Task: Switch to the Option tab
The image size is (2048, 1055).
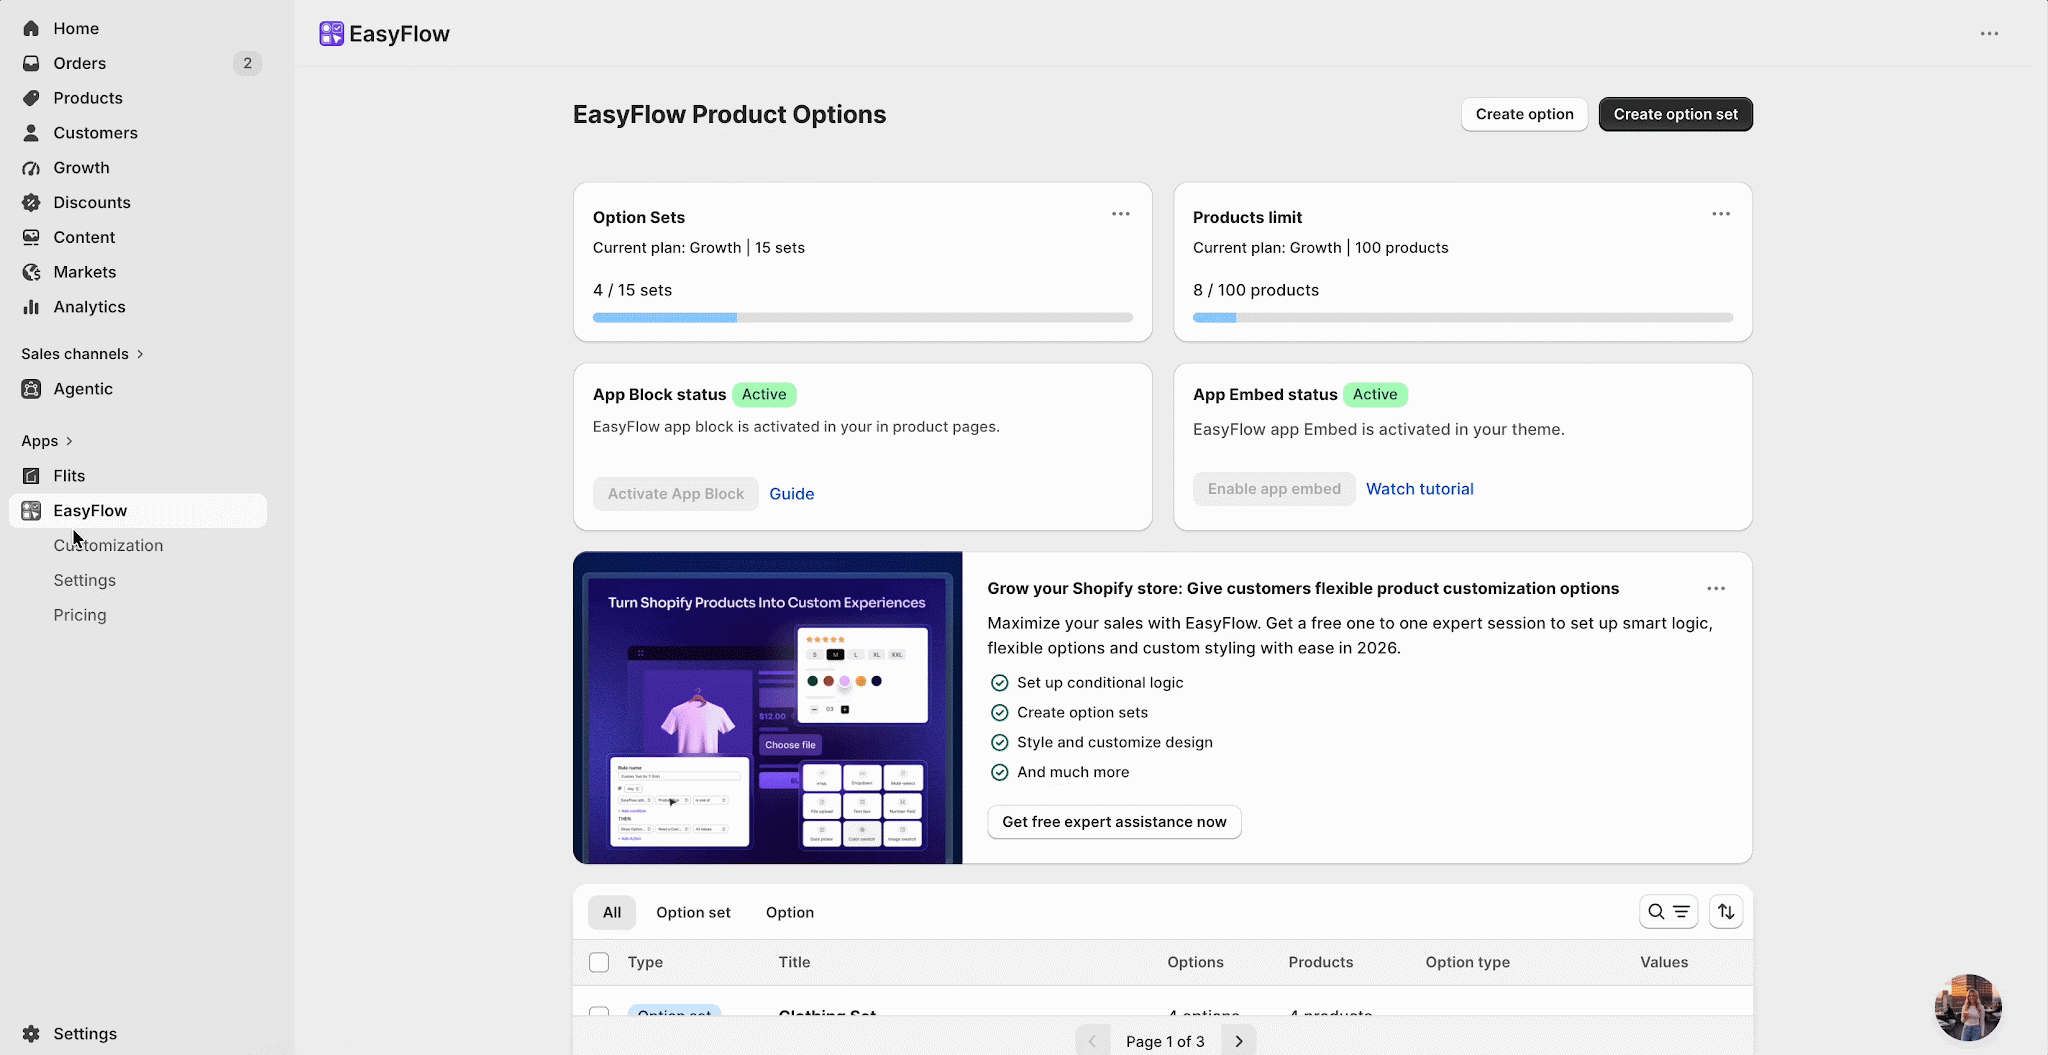Action: (x=790, y=912)
